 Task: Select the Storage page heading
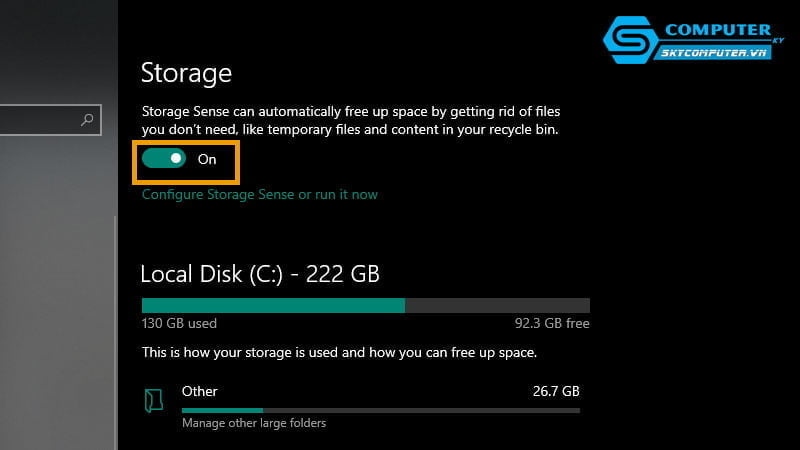pyautogui.click(x=186, y=73)
